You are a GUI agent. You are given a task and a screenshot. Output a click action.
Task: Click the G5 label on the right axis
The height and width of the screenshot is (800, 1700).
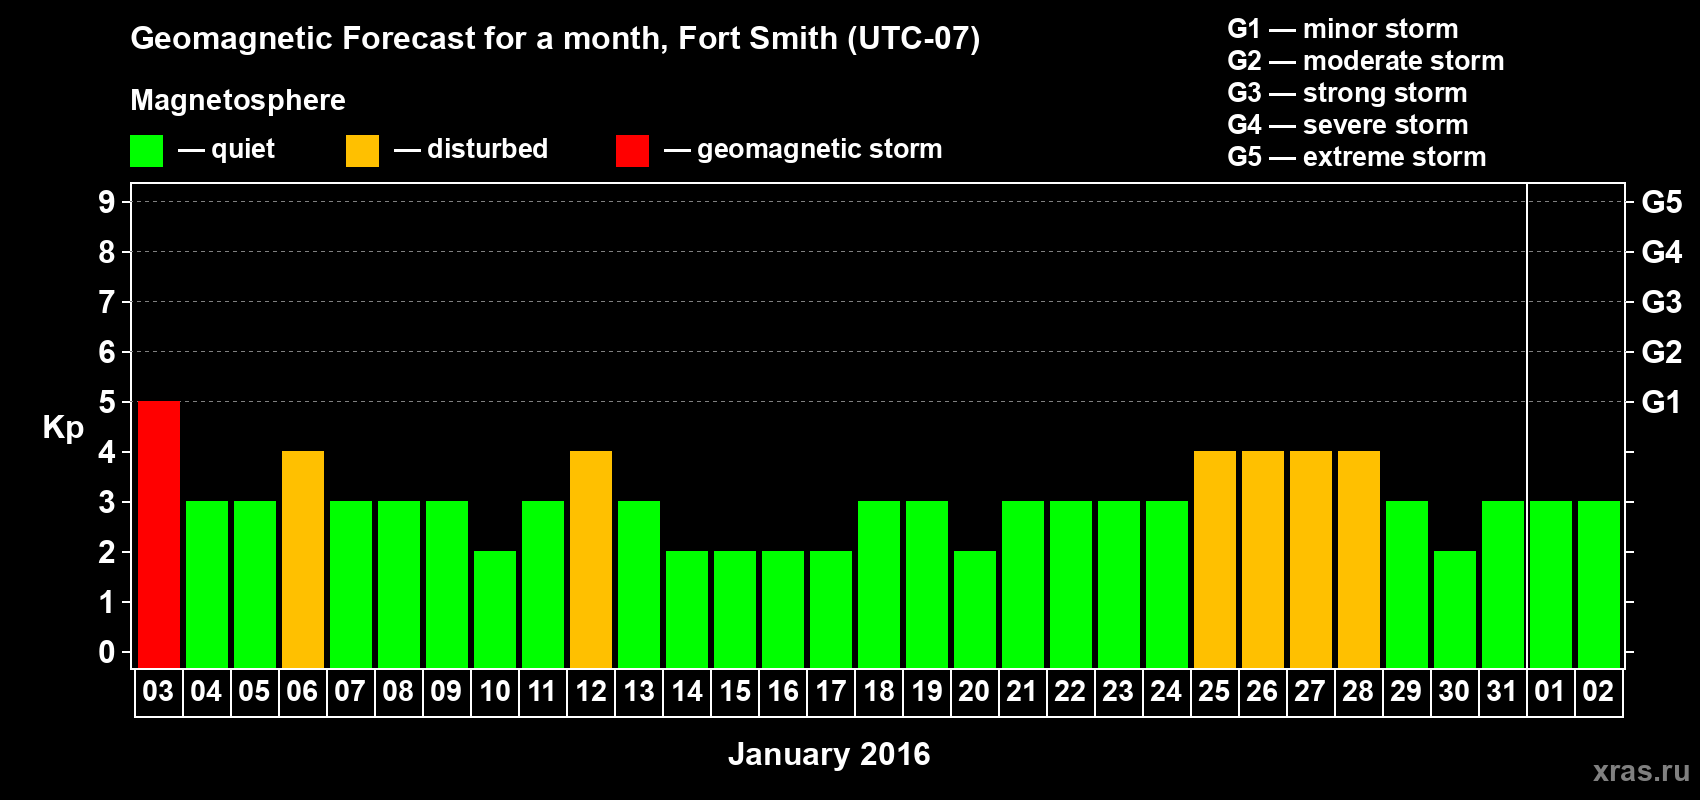pos(1661,202)
